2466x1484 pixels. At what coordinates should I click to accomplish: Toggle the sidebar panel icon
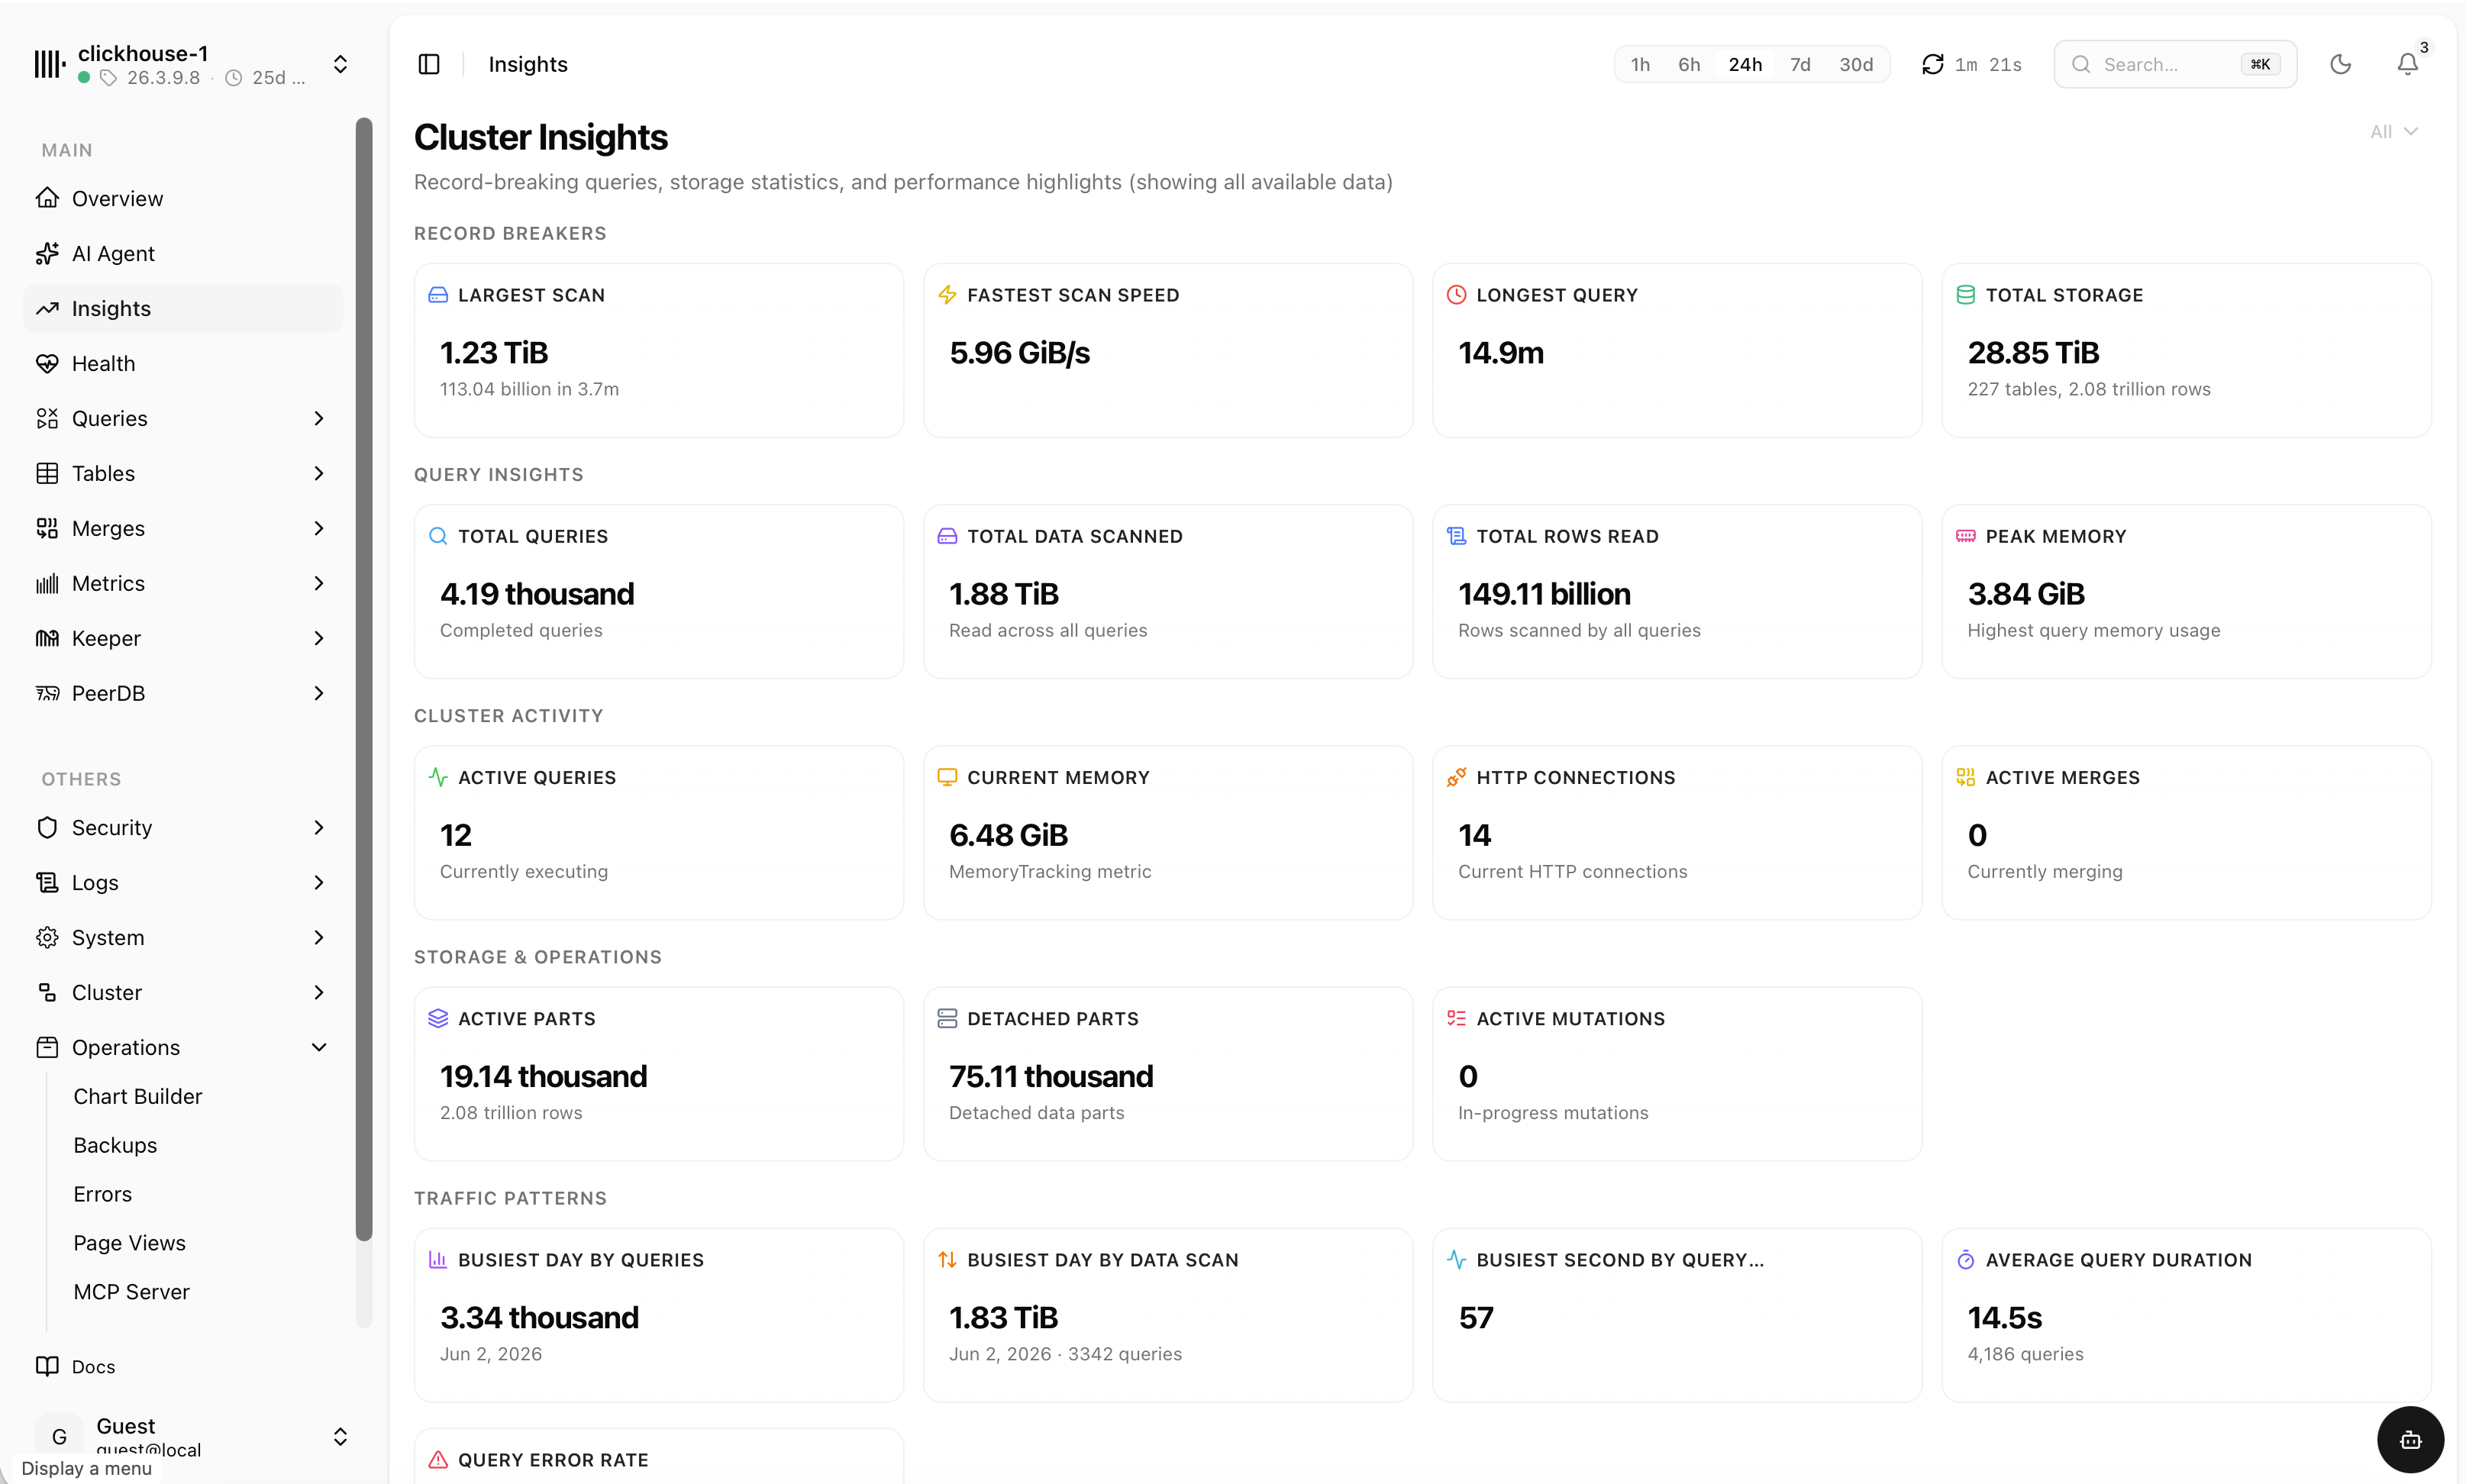click(429, 64)
